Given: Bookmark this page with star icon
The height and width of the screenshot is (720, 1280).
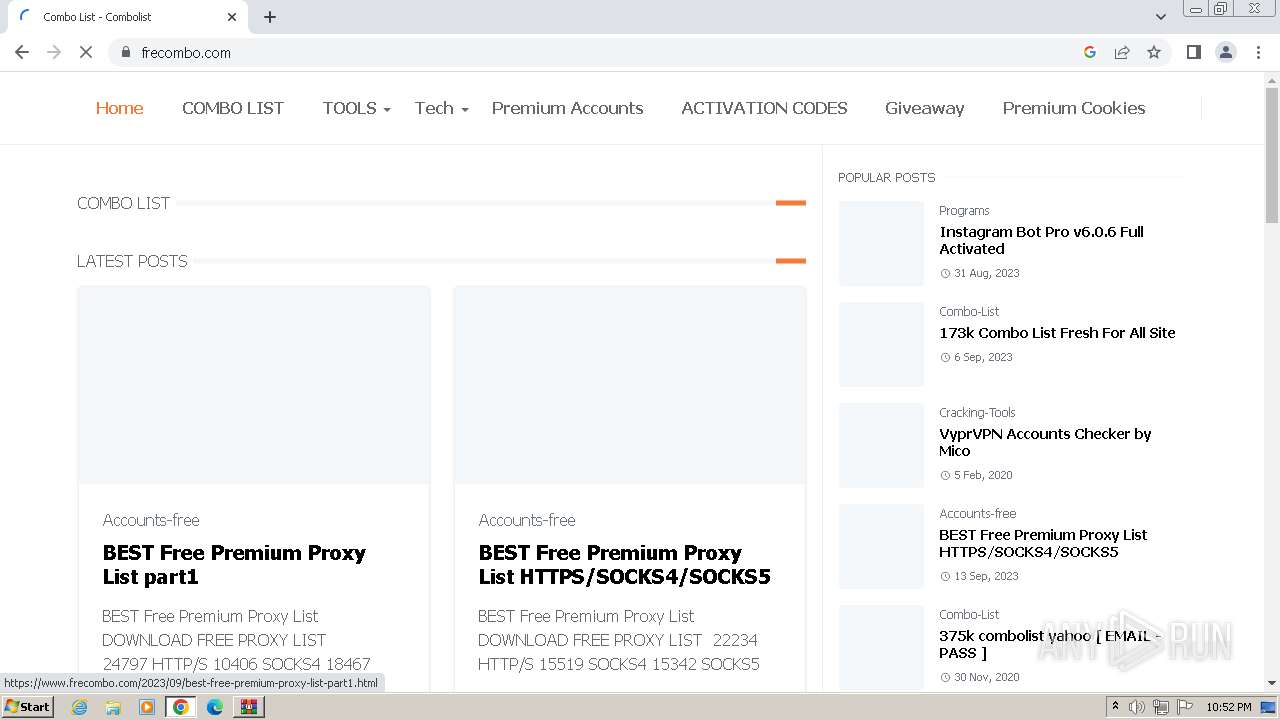Looking at the screenshot, I should pyautogui.click(x=1154, y=52).
